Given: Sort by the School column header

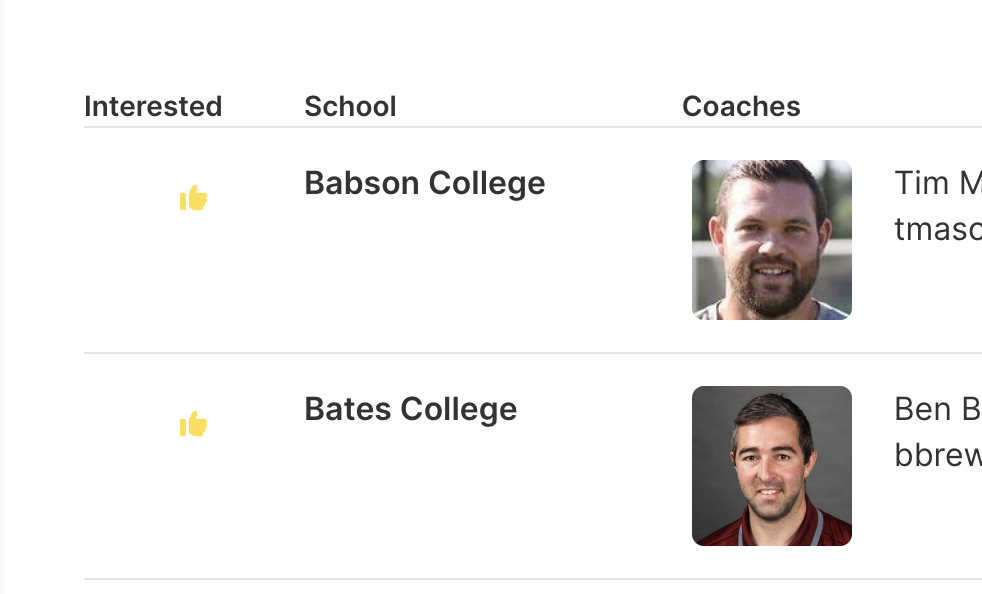Looking at the screenshot, I should point(350,106).
